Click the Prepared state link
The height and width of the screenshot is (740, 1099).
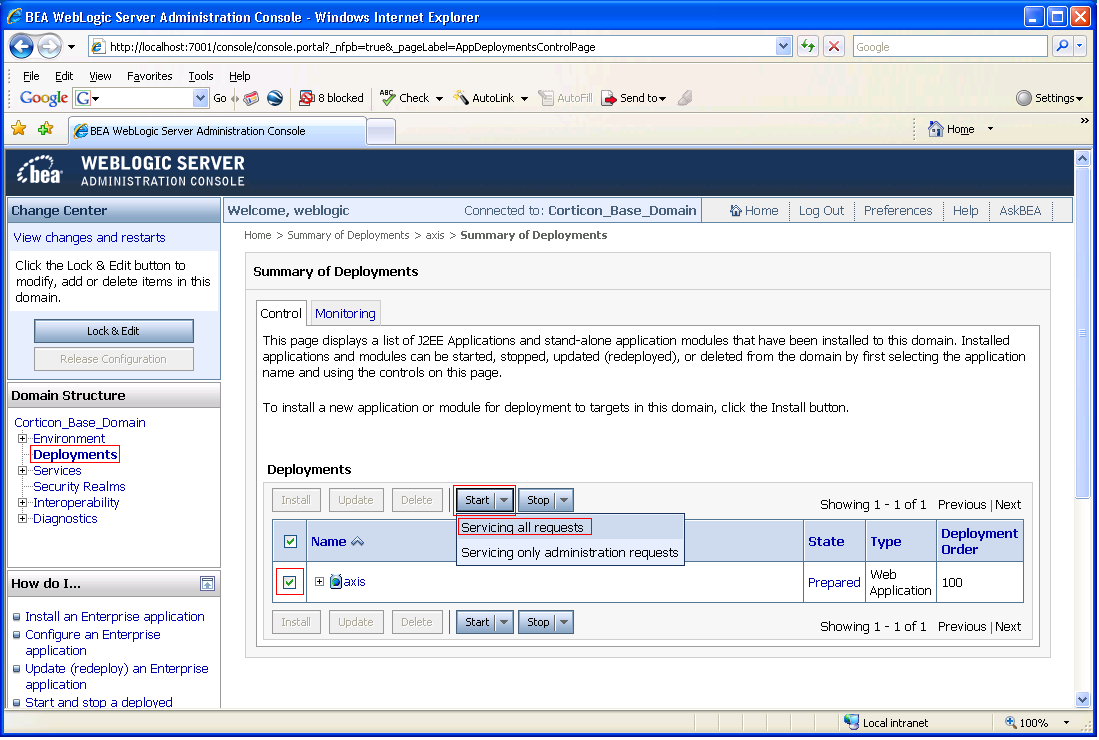[x=834, y=582]
